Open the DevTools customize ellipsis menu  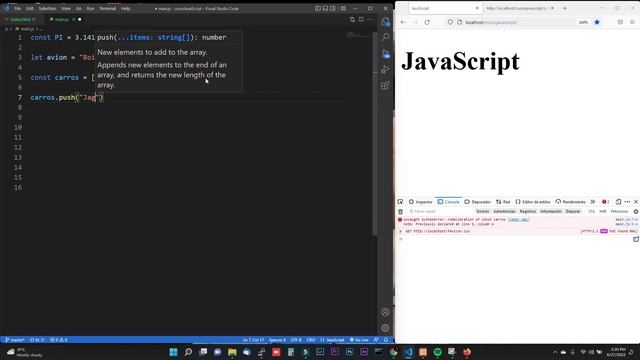(627, 202)
